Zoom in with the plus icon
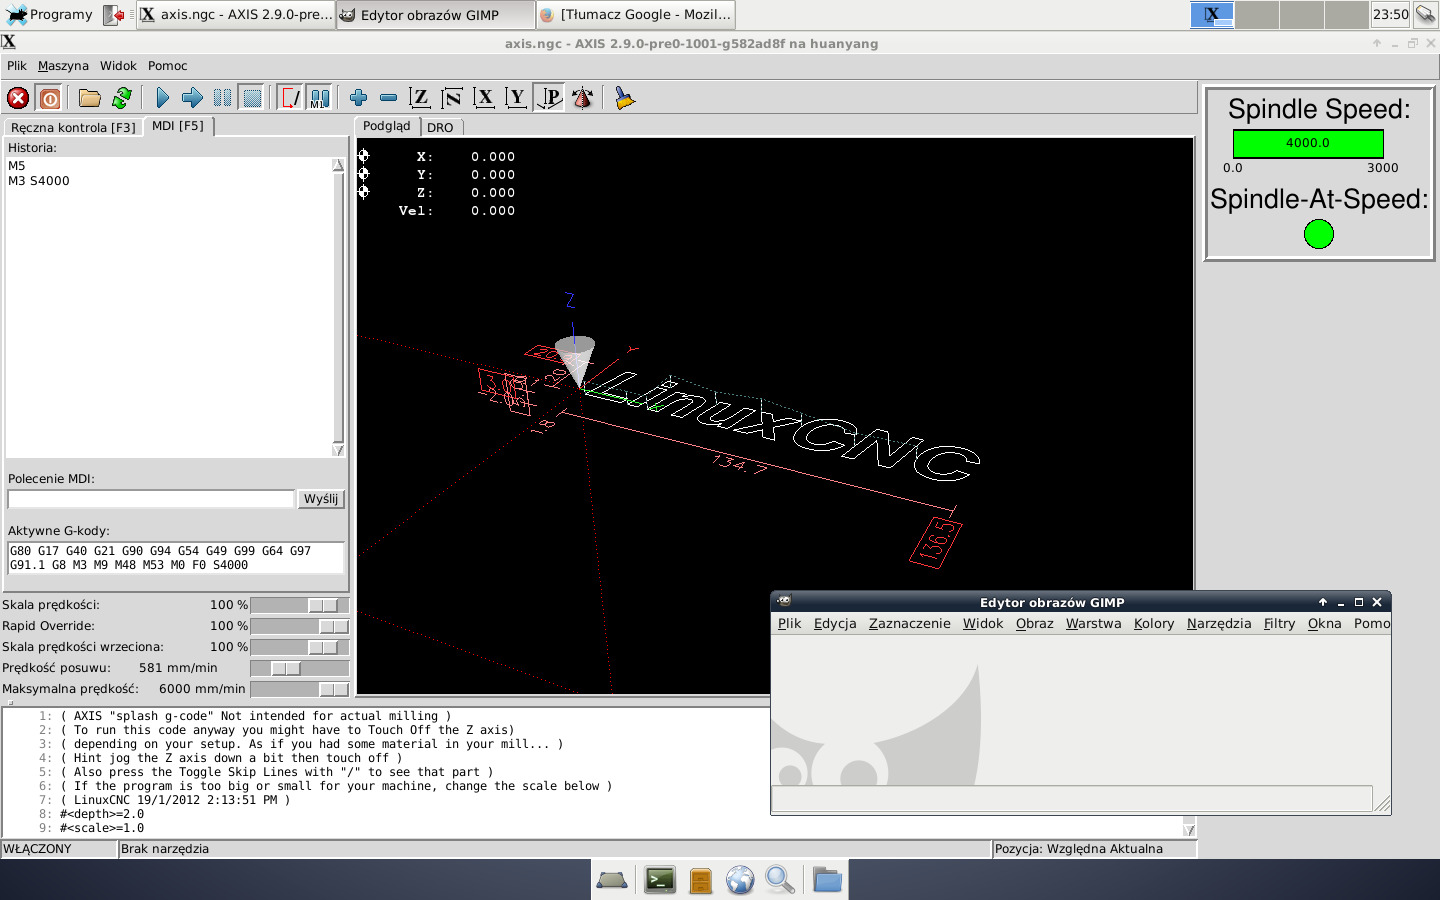This screenshot has width=1440, height=900. point(358,98)
